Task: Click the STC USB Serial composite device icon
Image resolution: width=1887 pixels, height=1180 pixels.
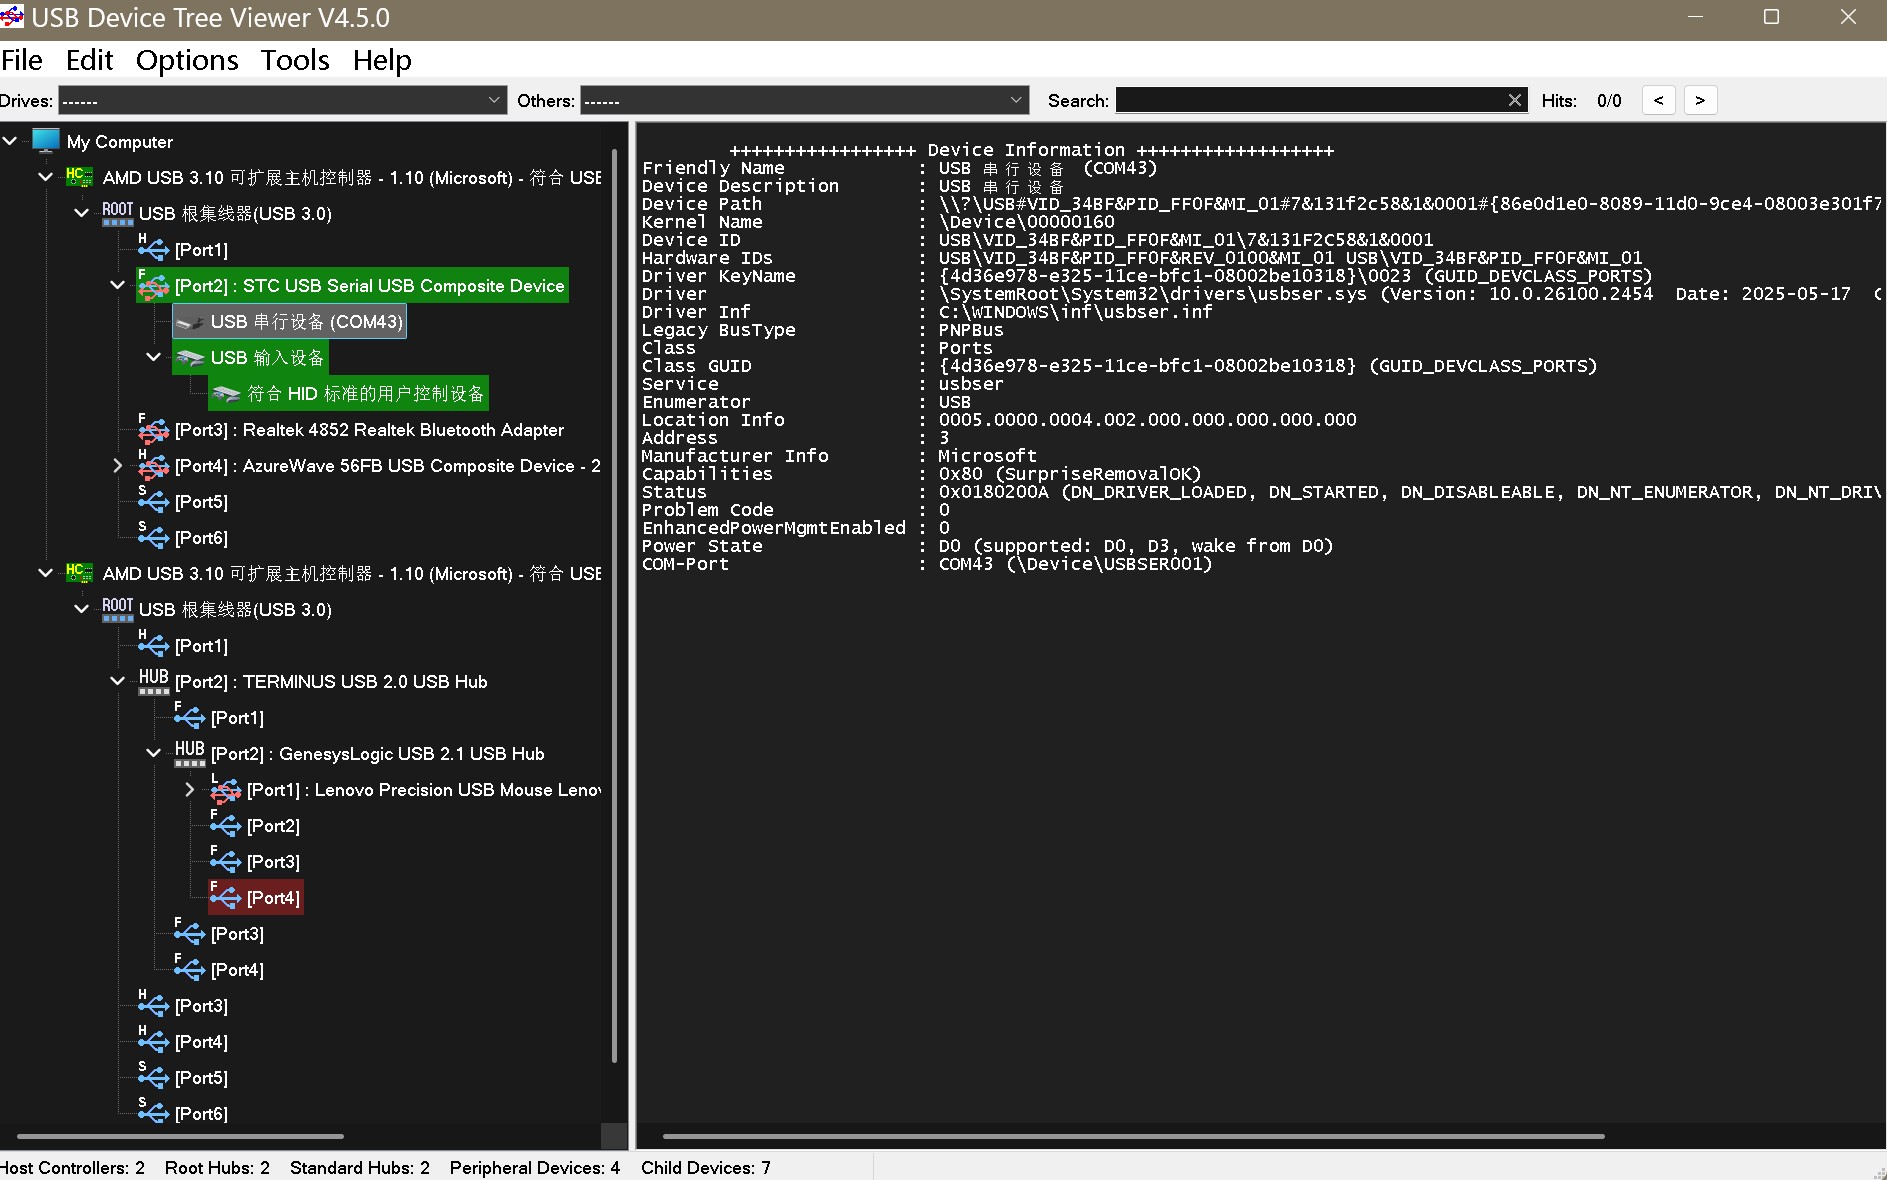Action: (153, 286)
